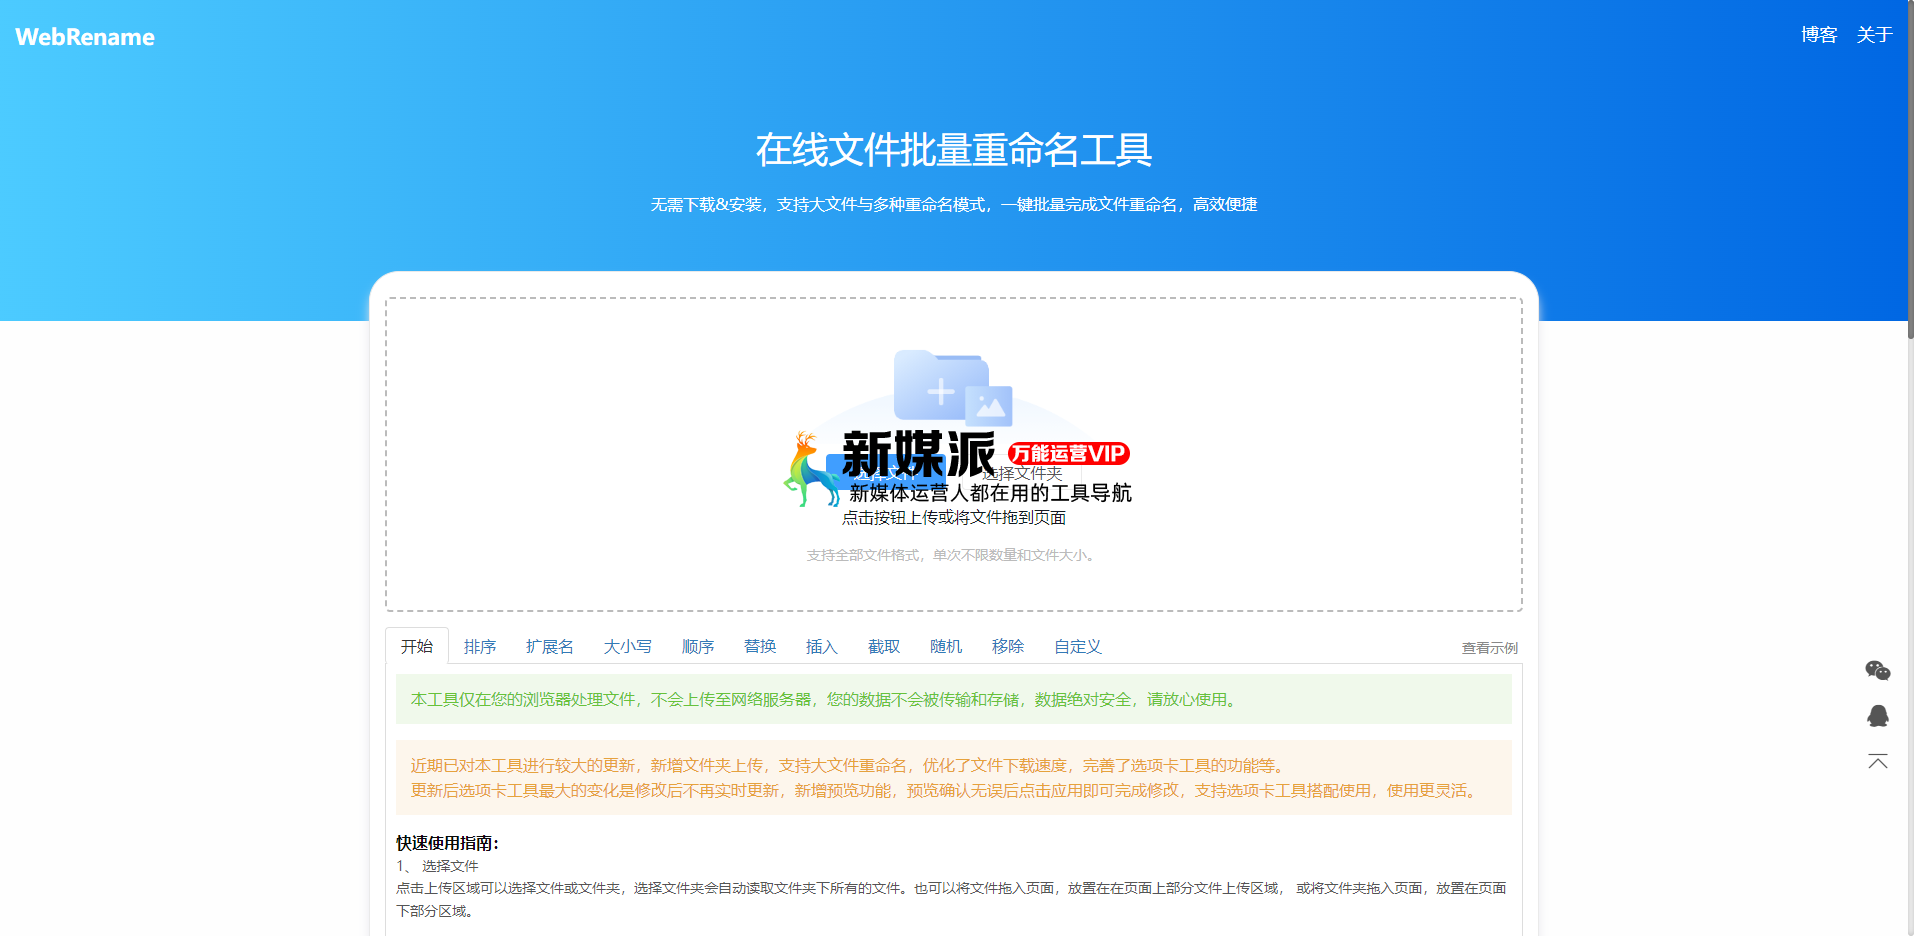Click the note 支持全部文件格式

coord(954,555)
